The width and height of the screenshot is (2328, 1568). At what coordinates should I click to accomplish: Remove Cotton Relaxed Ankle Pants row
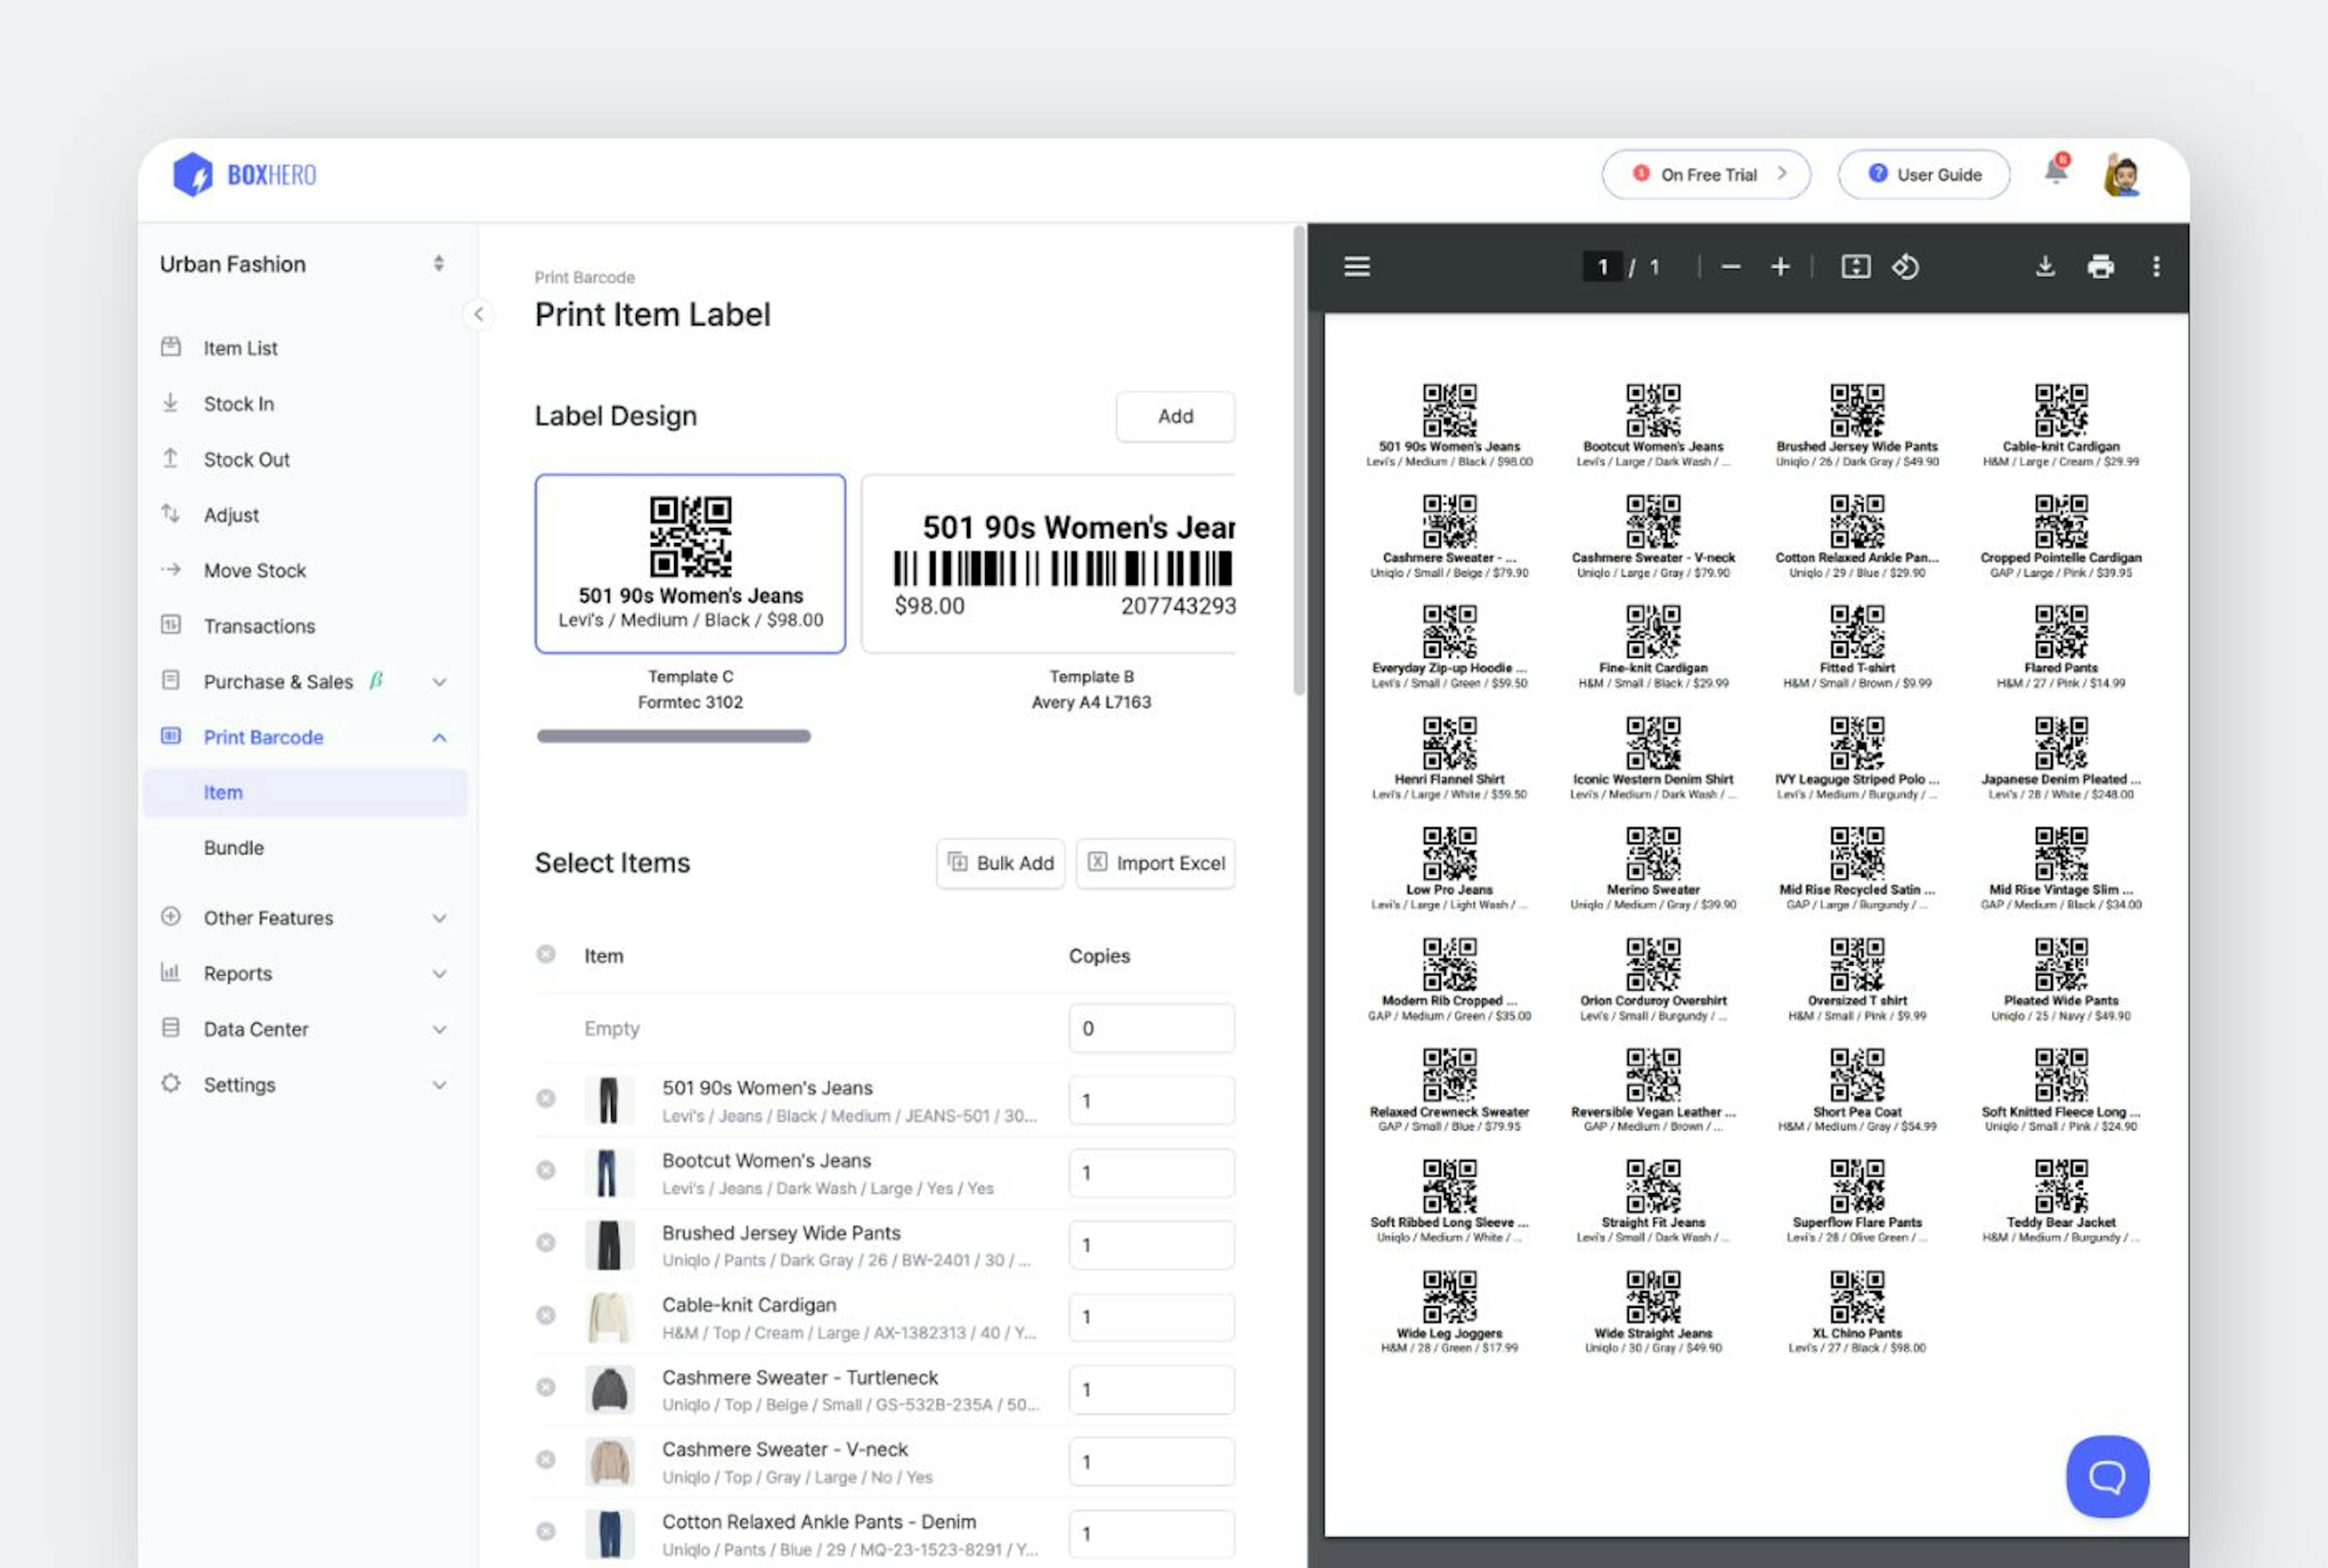[x=546, y=1531]
